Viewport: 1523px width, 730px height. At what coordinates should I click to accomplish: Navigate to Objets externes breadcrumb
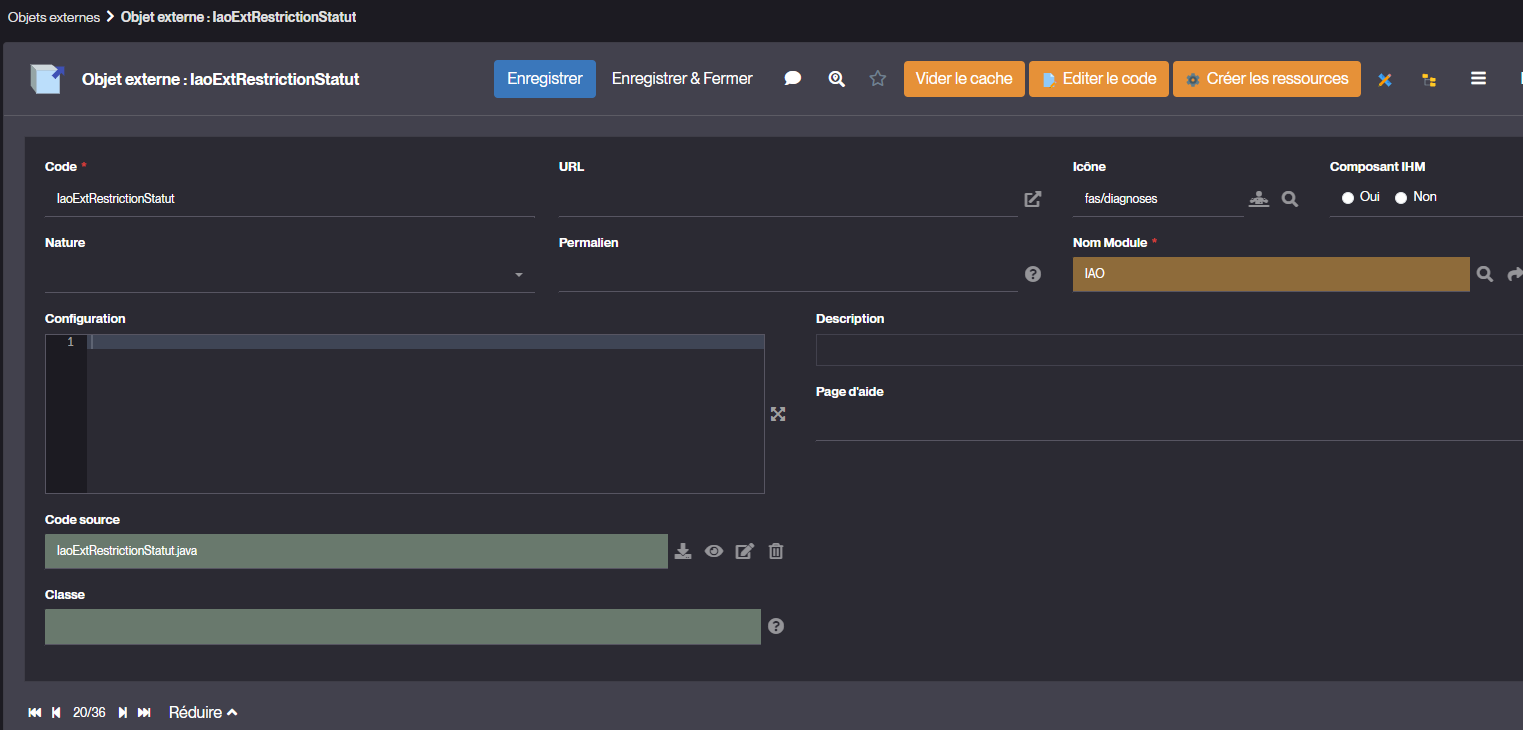coord(54,17)
